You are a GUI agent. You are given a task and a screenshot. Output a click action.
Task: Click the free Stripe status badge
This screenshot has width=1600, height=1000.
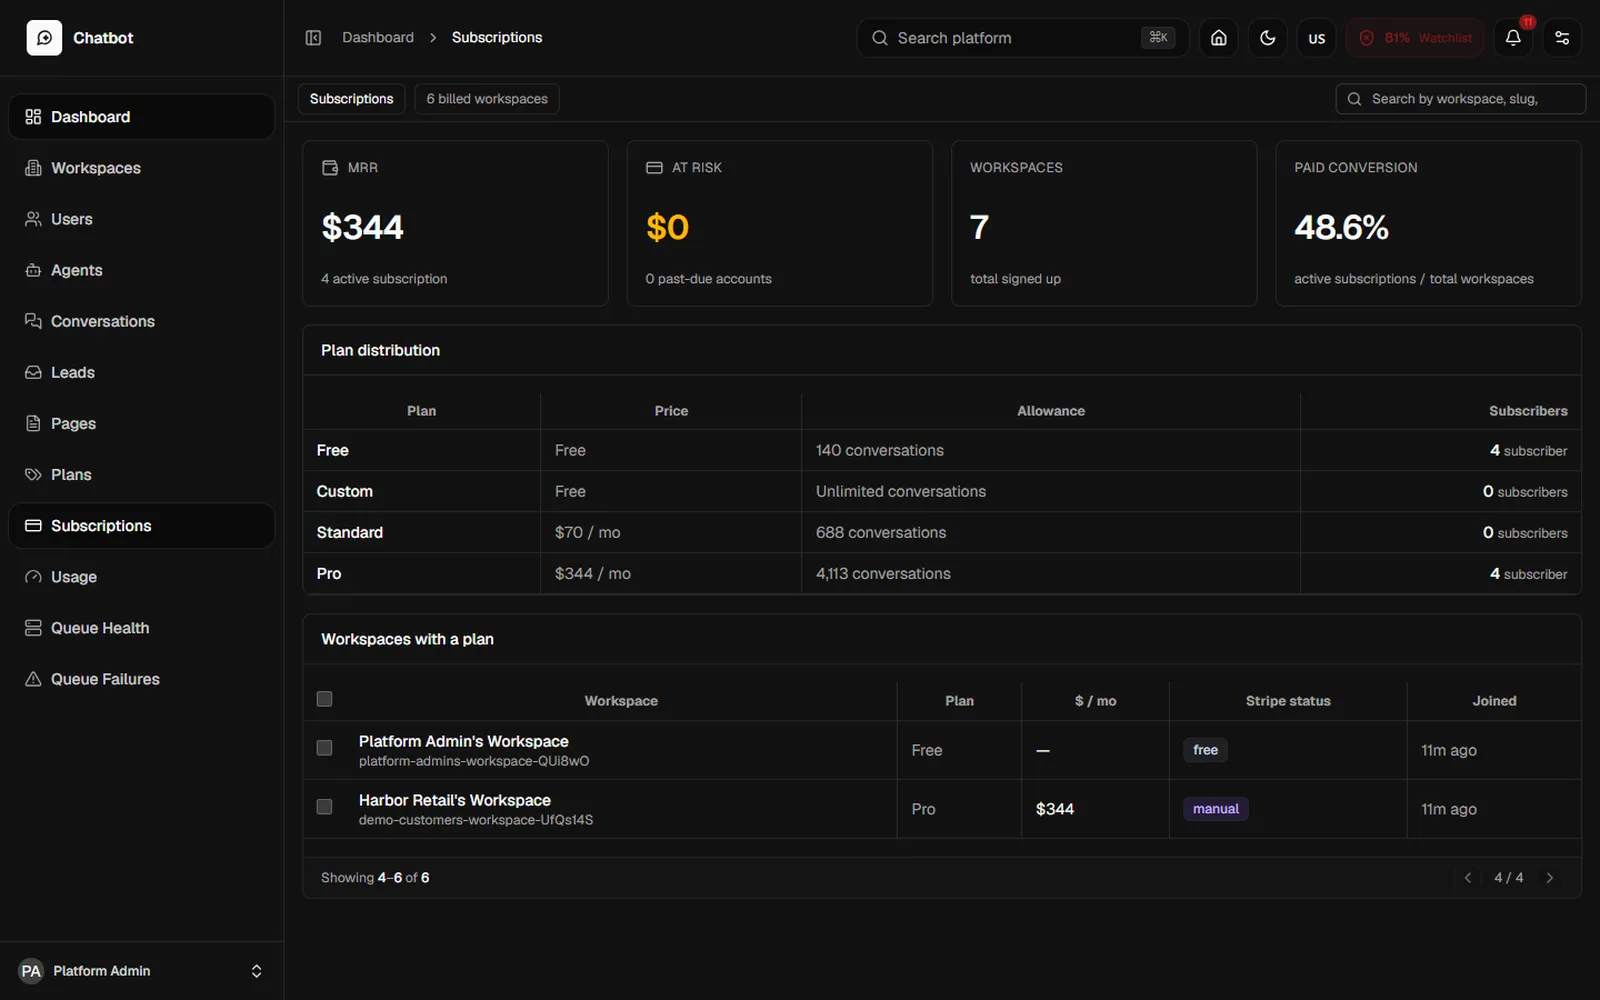coord(1206,750)
